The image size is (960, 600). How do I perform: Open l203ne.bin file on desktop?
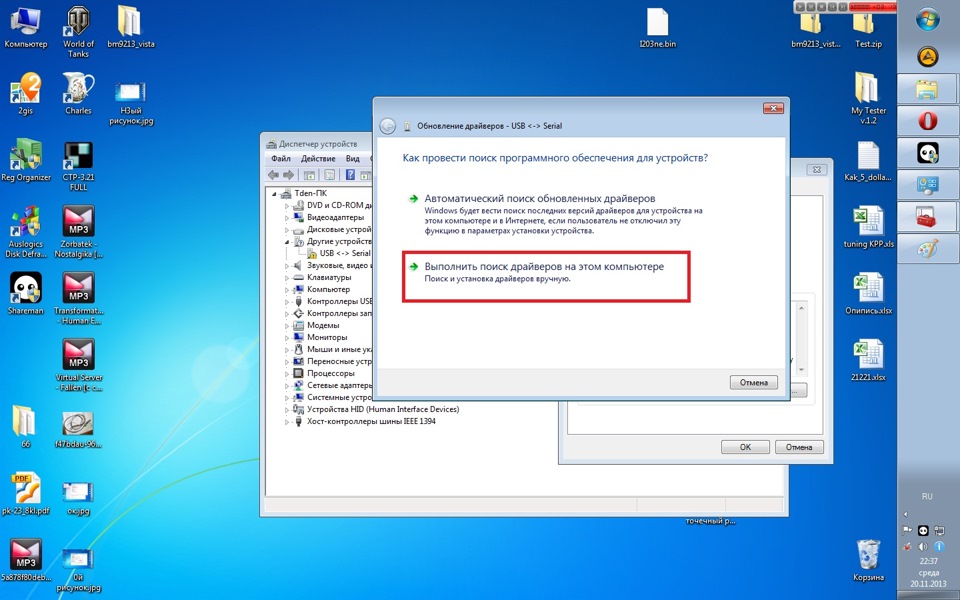[x=658, y=28]
